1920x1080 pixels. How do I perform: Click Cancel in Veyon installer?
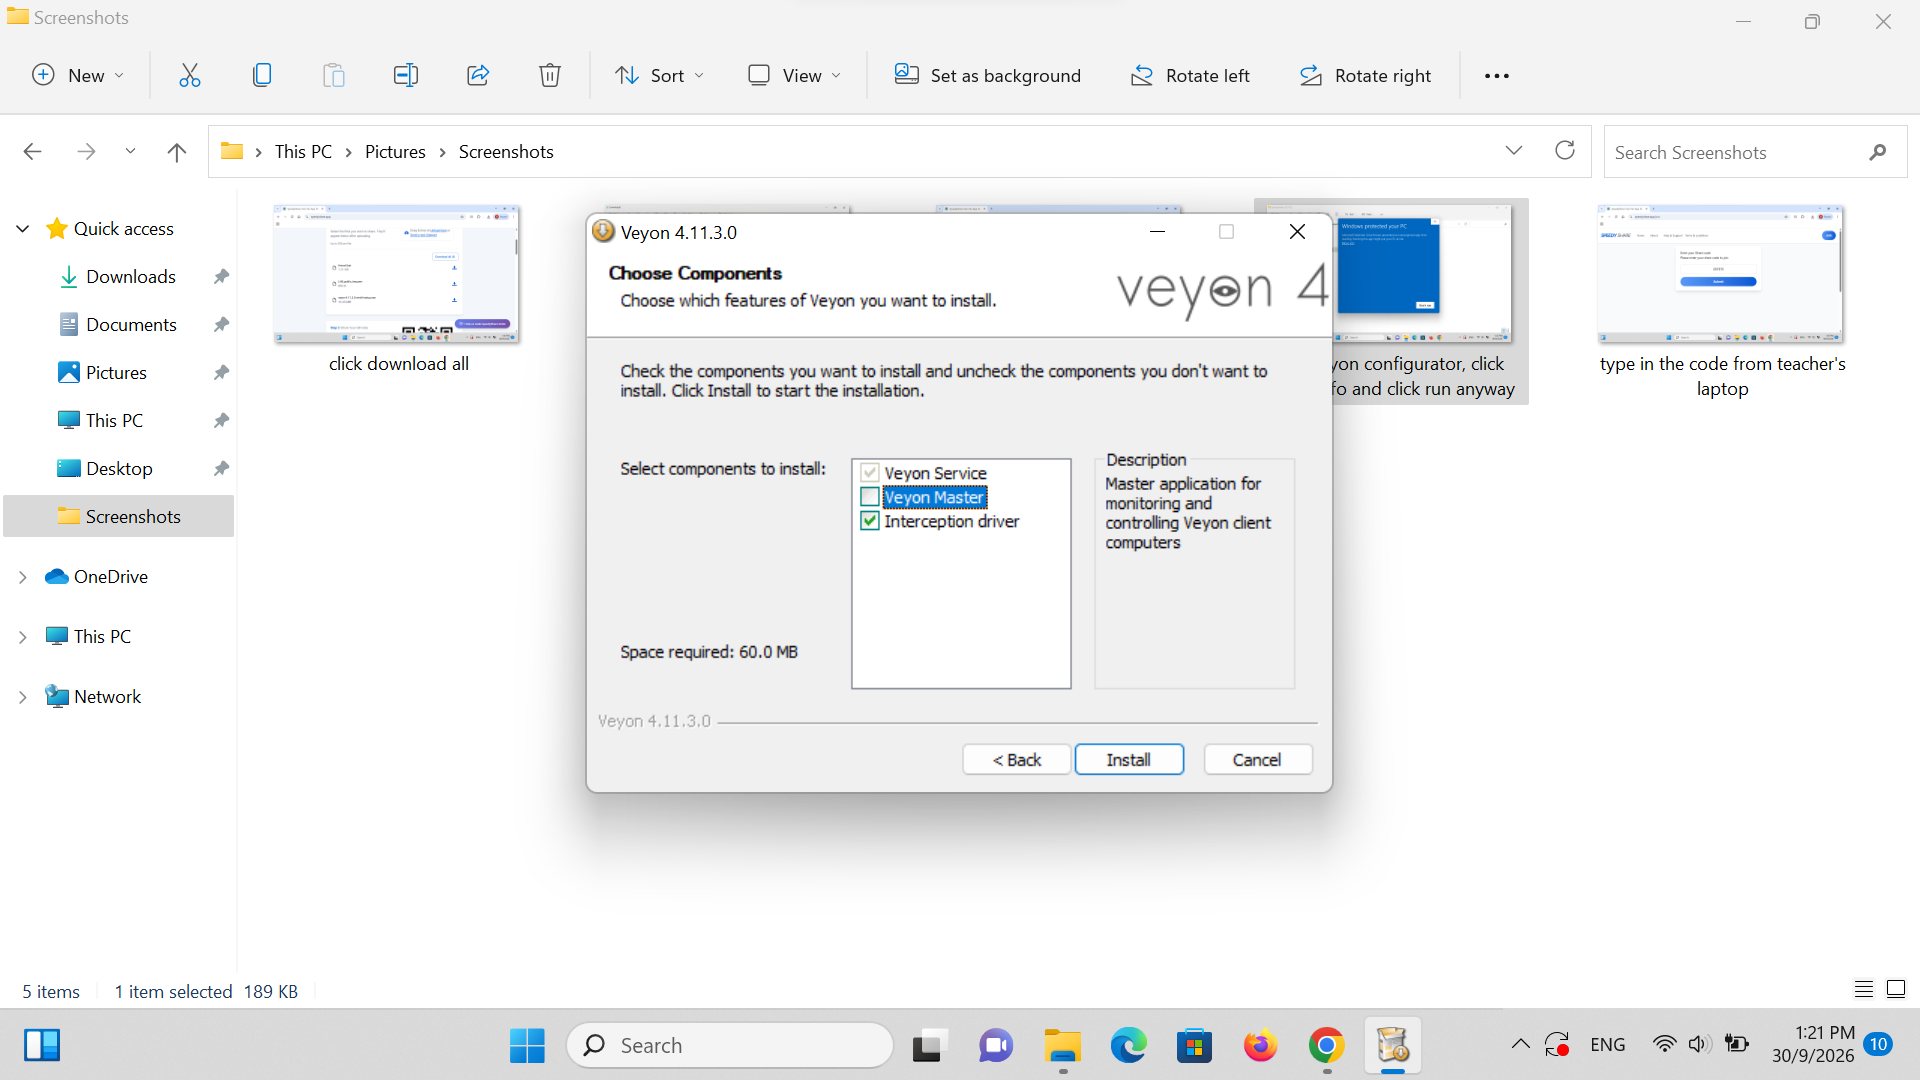[1257, 760]
